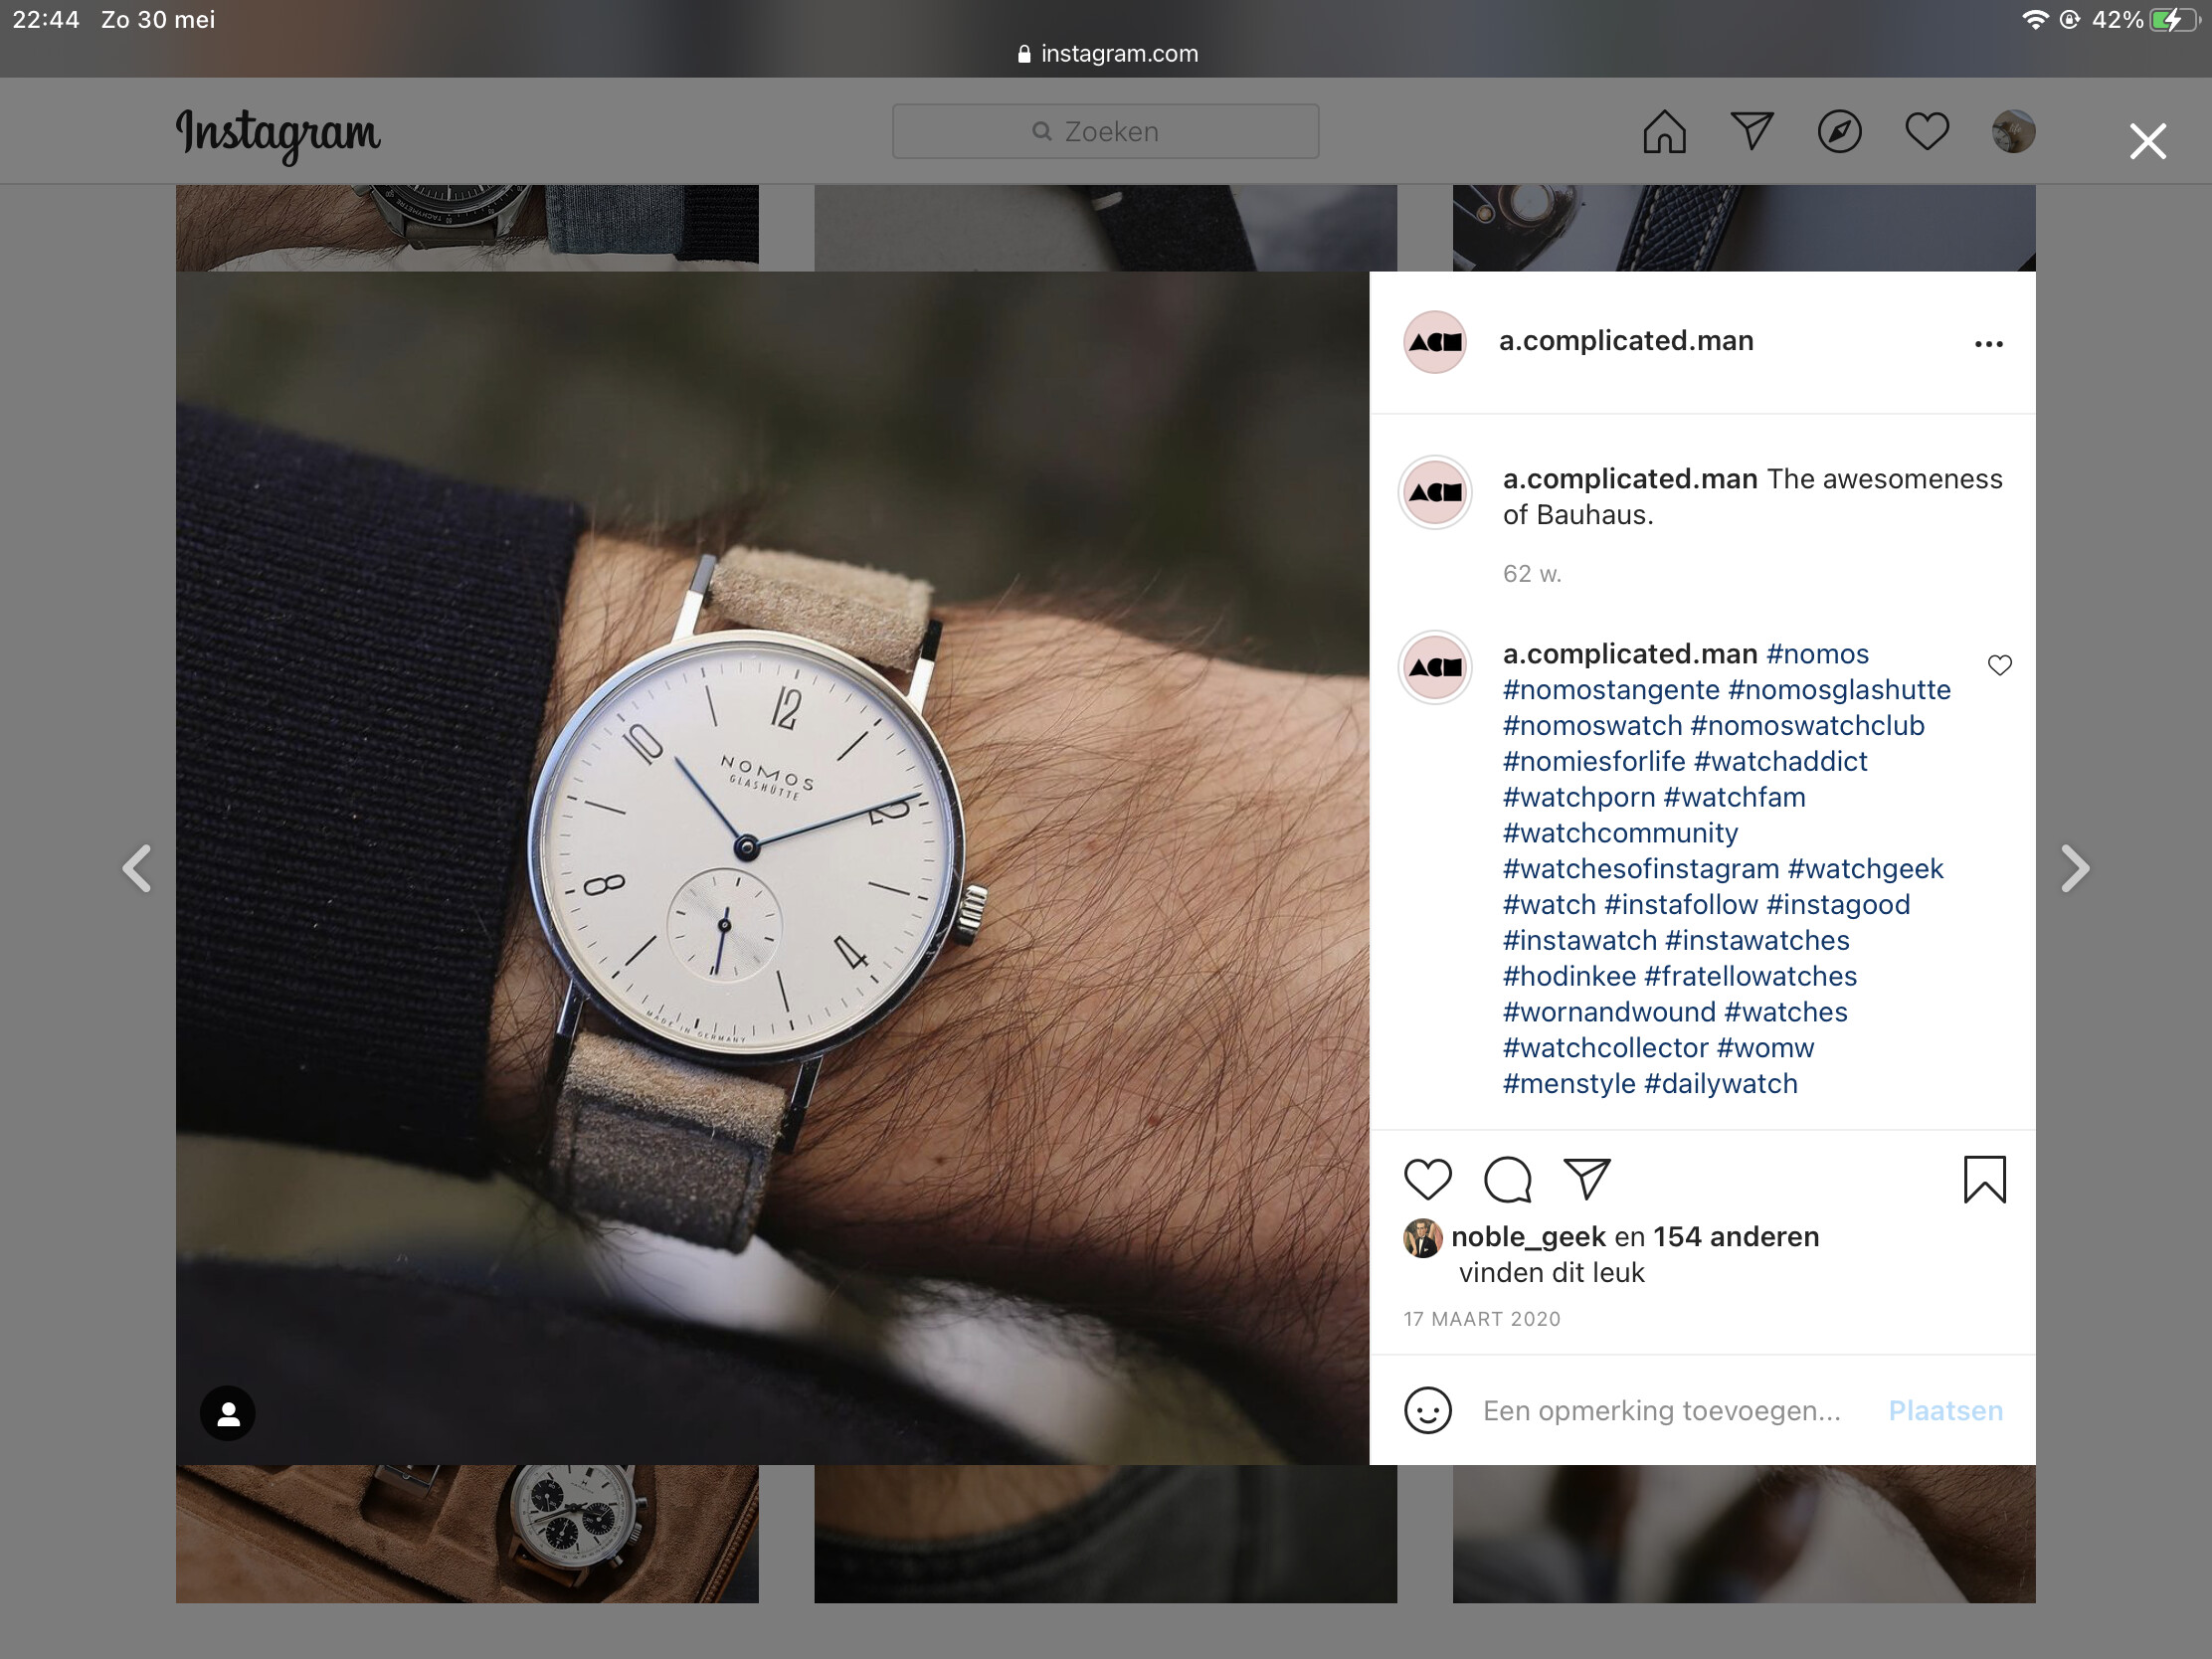The image size is (2212, 1659).
Task: Click instagram.com address bar
Action: click(1106, 53)
